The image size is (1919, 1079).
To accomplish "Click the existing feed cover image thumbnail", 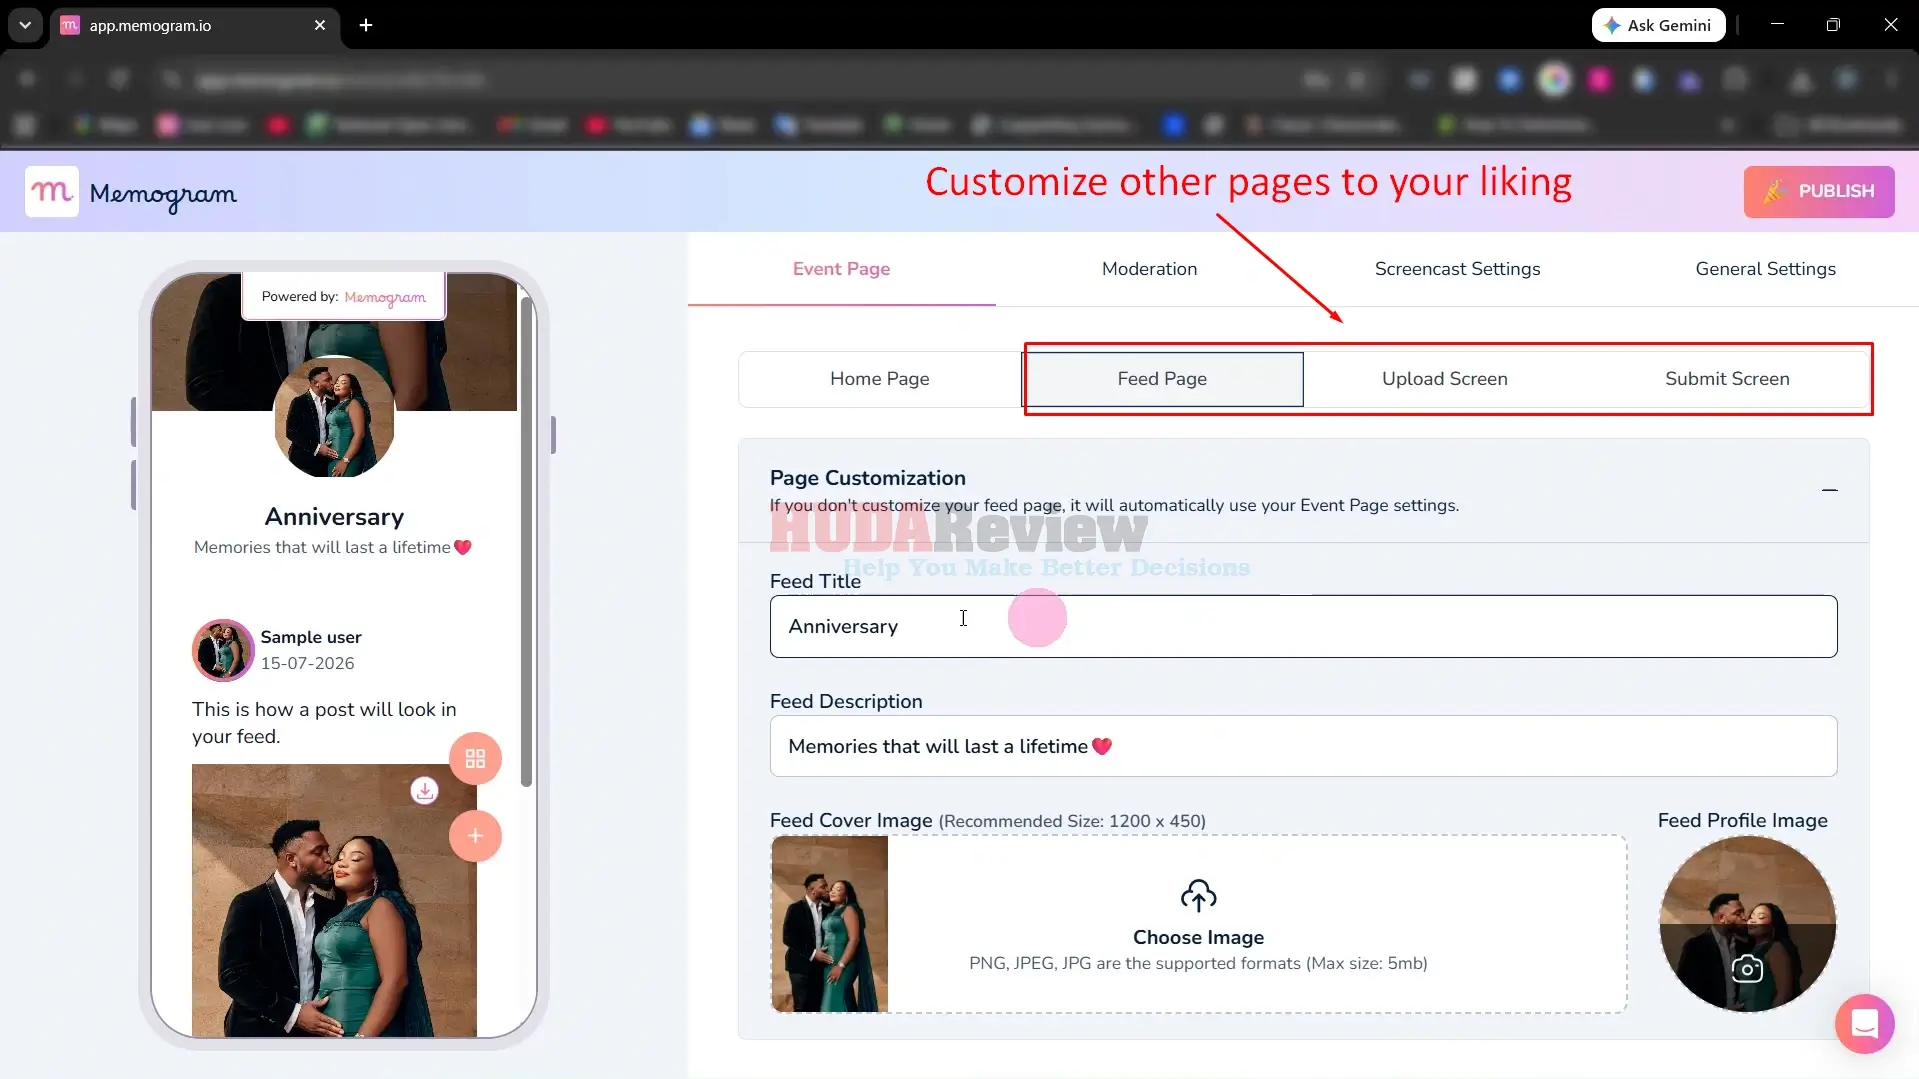I will click(x=829, y=924).
